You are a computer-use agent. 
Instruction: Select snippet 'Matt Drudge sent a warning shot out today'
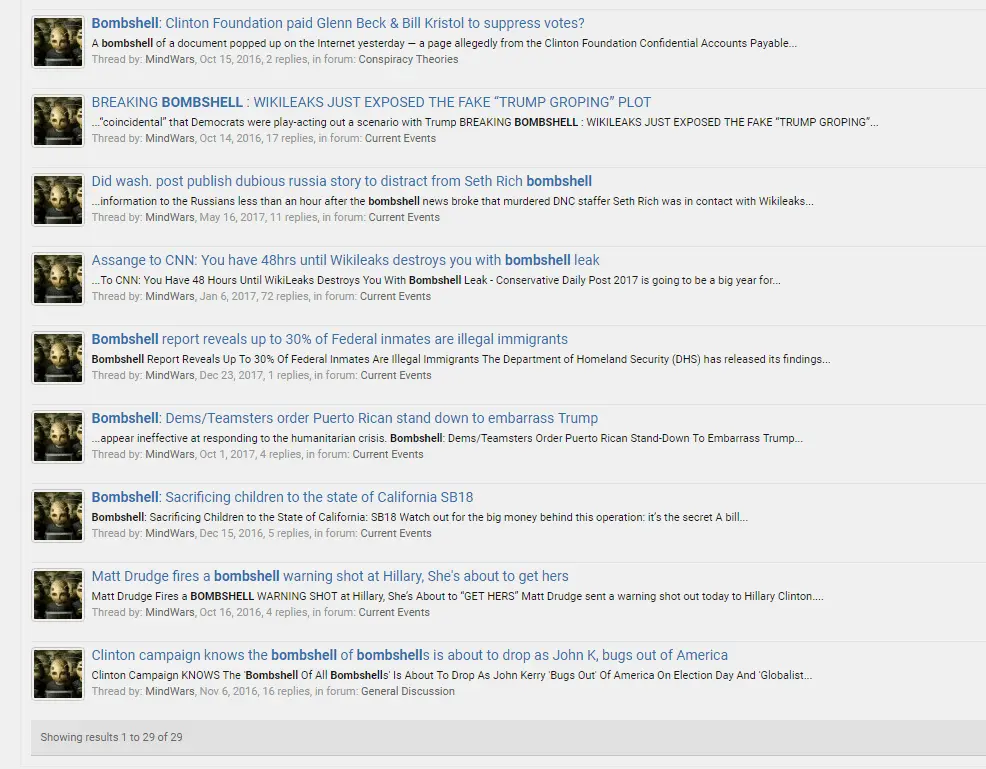[457, 596]
